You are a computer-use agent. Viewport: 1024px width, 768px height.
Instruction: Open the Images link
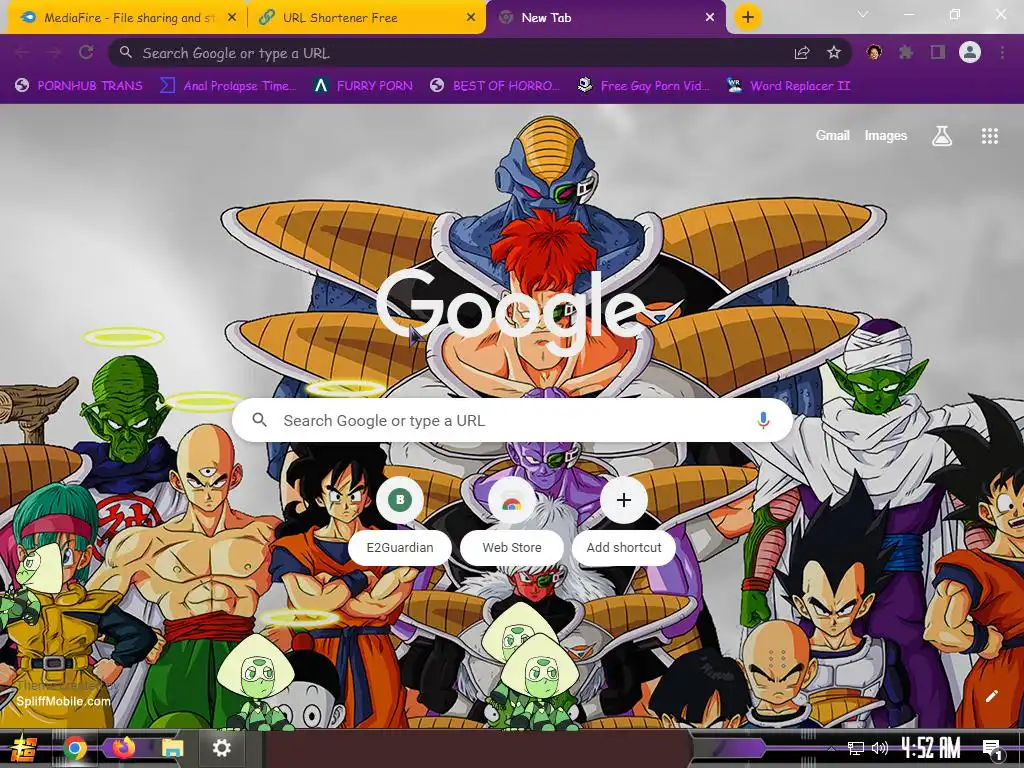[x=886, y=136]
